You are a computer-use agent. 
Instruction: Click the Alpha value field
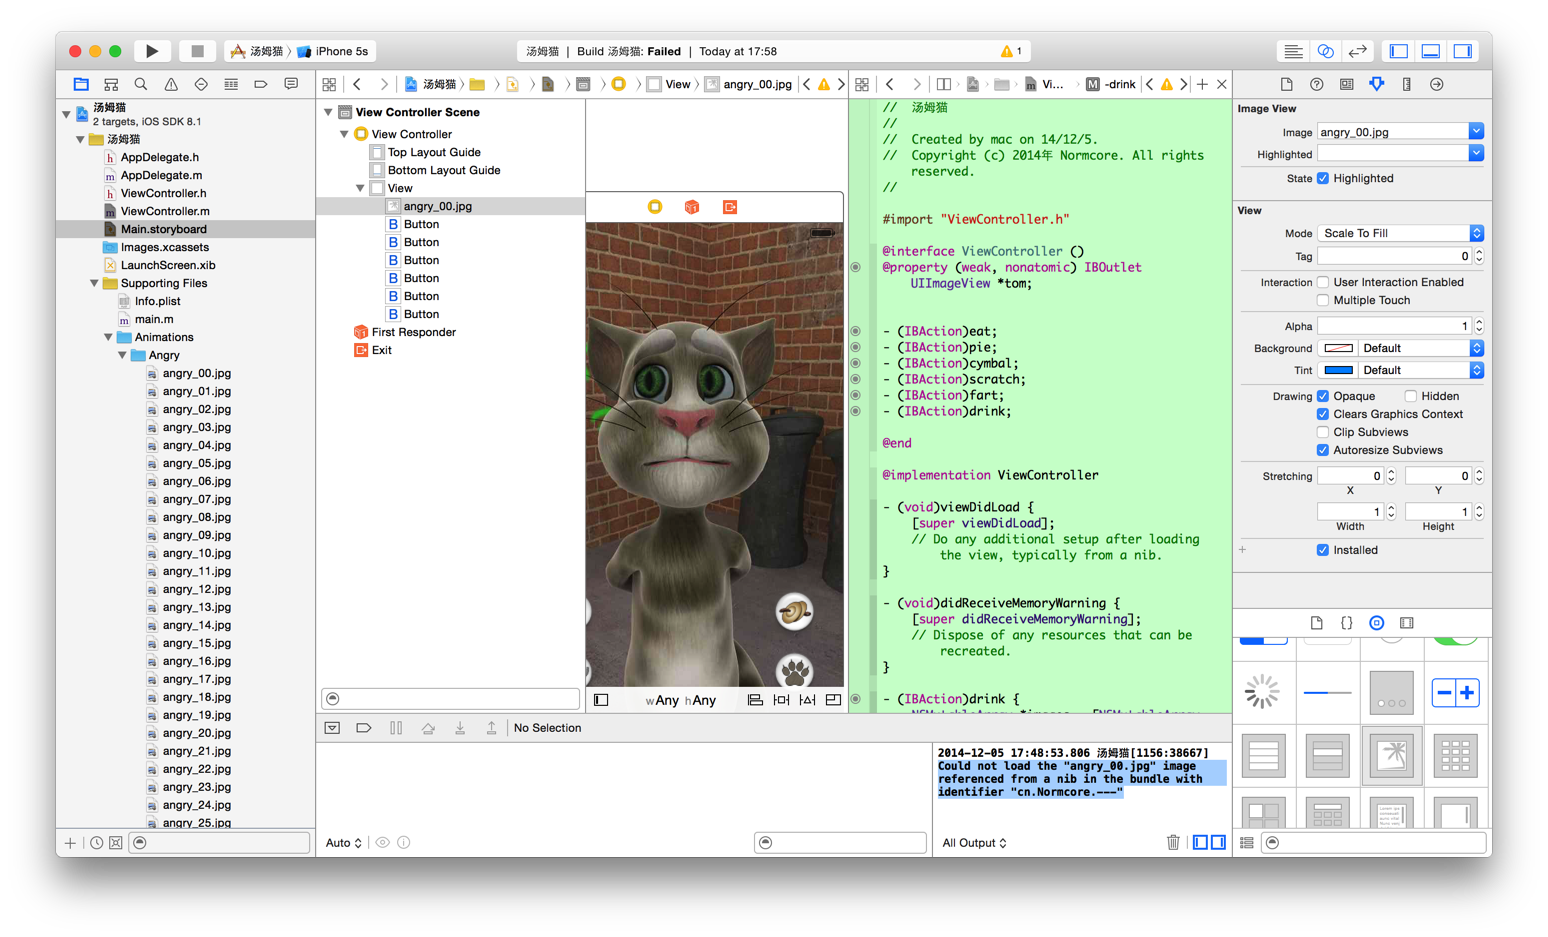pyautogui.click(x=1394, y=326)
